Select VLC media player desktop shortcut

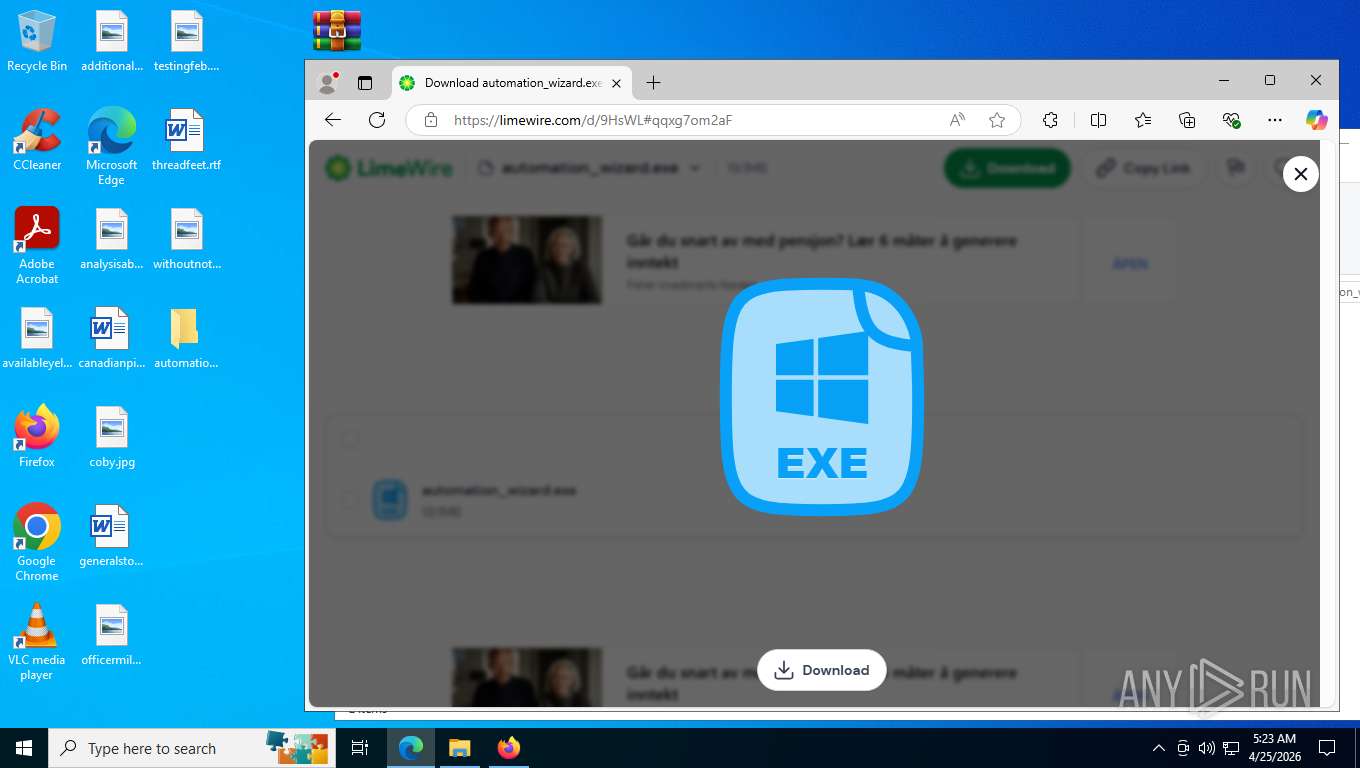(37, 641)
